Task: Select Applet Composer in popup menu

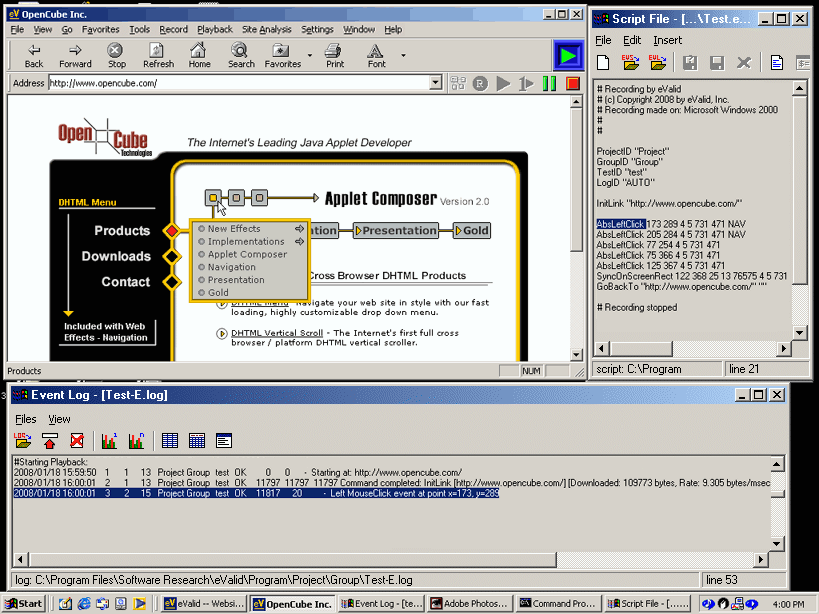Action: 248,254
